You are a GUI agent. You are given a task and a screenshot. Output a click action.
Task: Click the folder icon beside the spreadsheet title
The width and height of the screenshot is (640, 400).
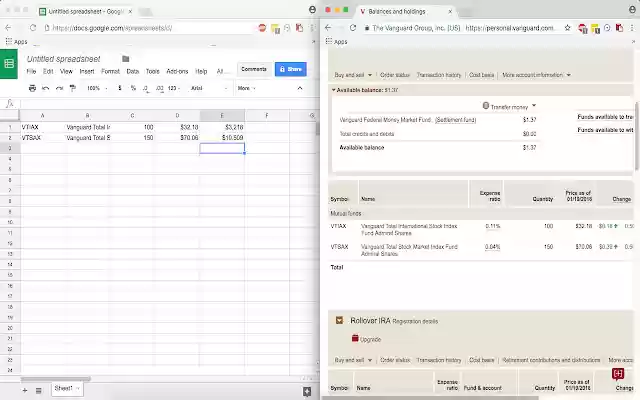click(126, 59)
